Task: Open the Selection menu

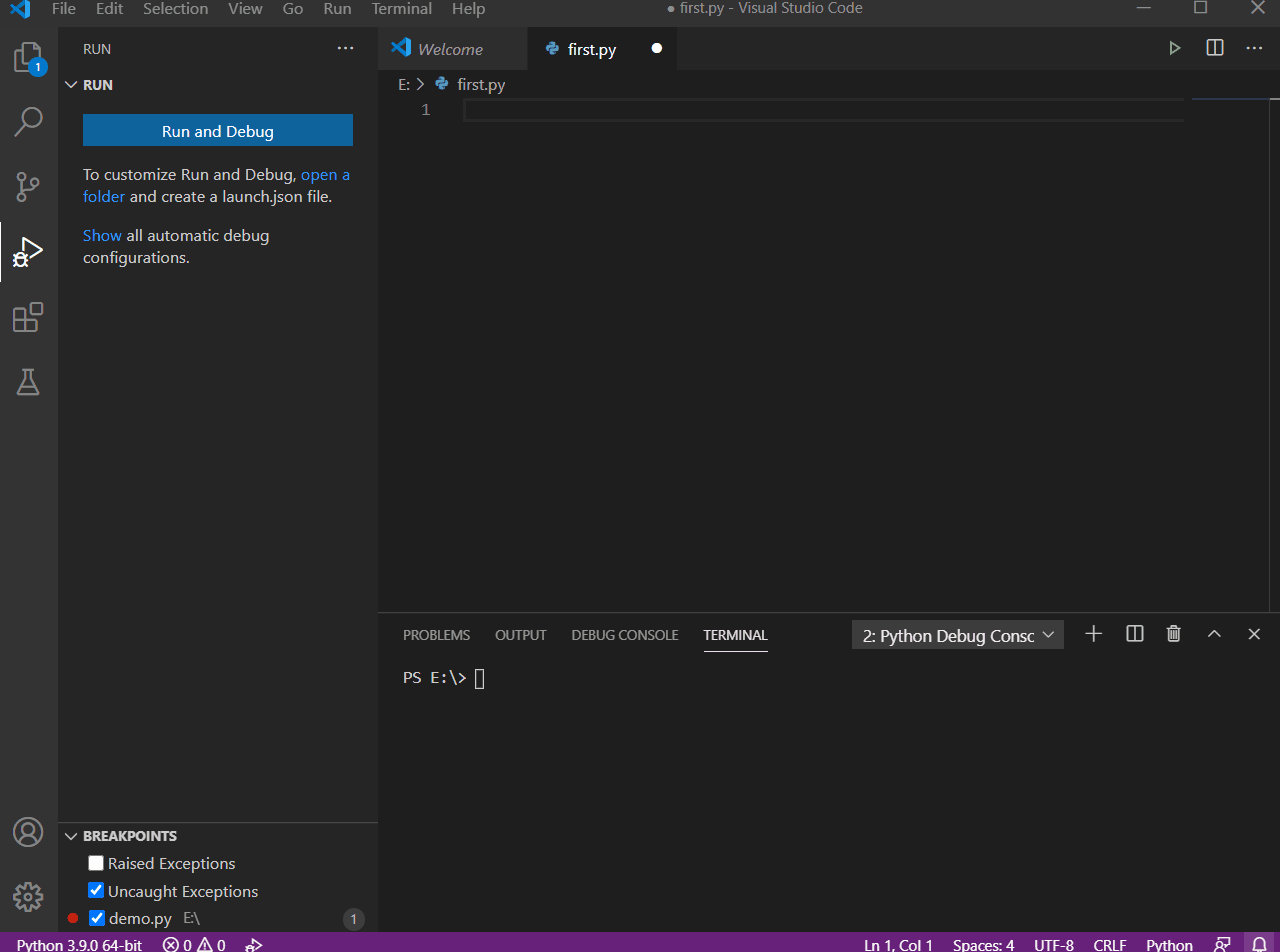Action: coord(175,9)
